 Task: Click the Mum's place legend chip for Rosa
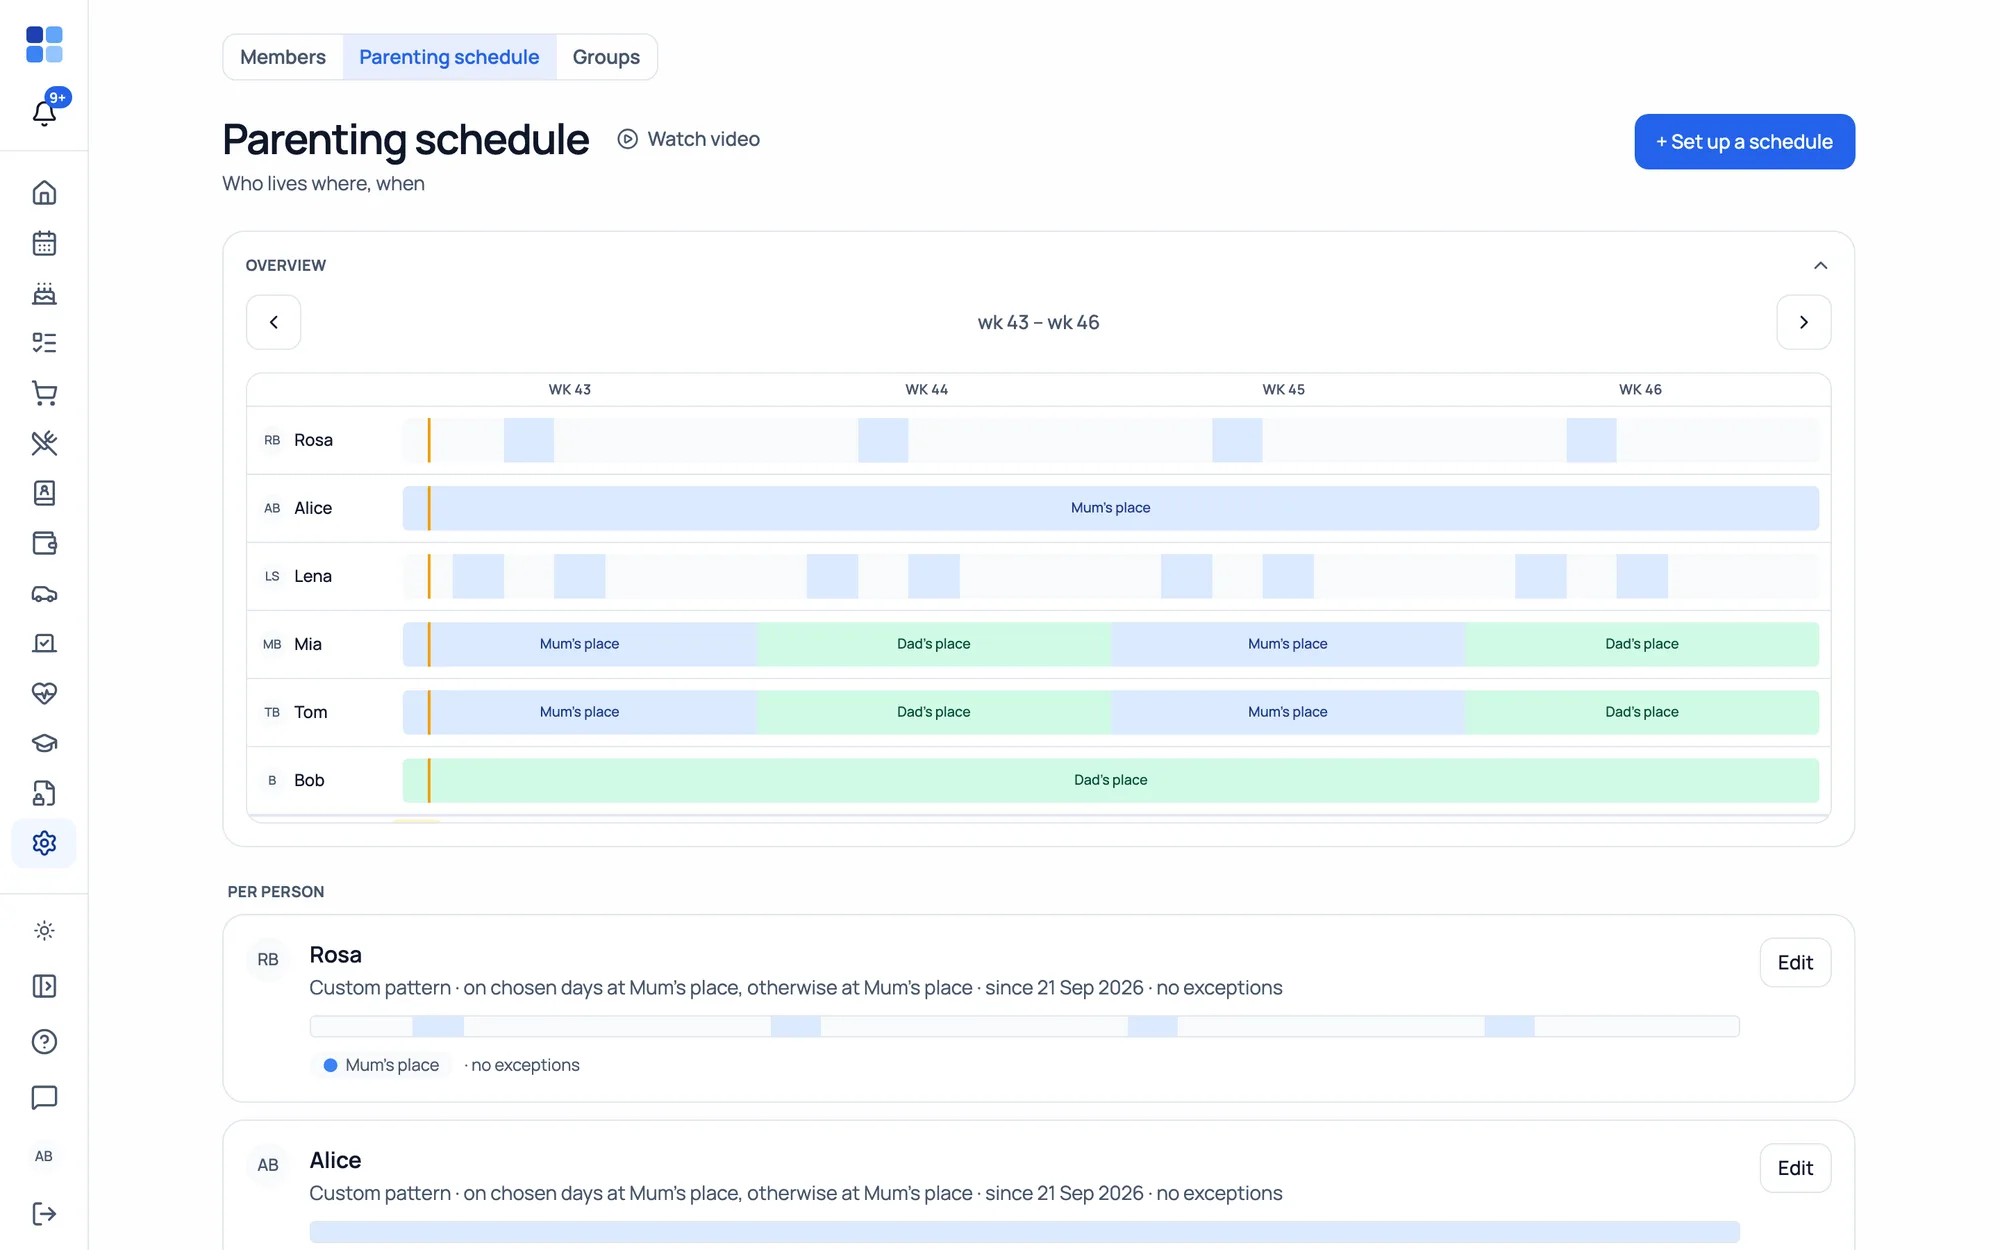381,1065
